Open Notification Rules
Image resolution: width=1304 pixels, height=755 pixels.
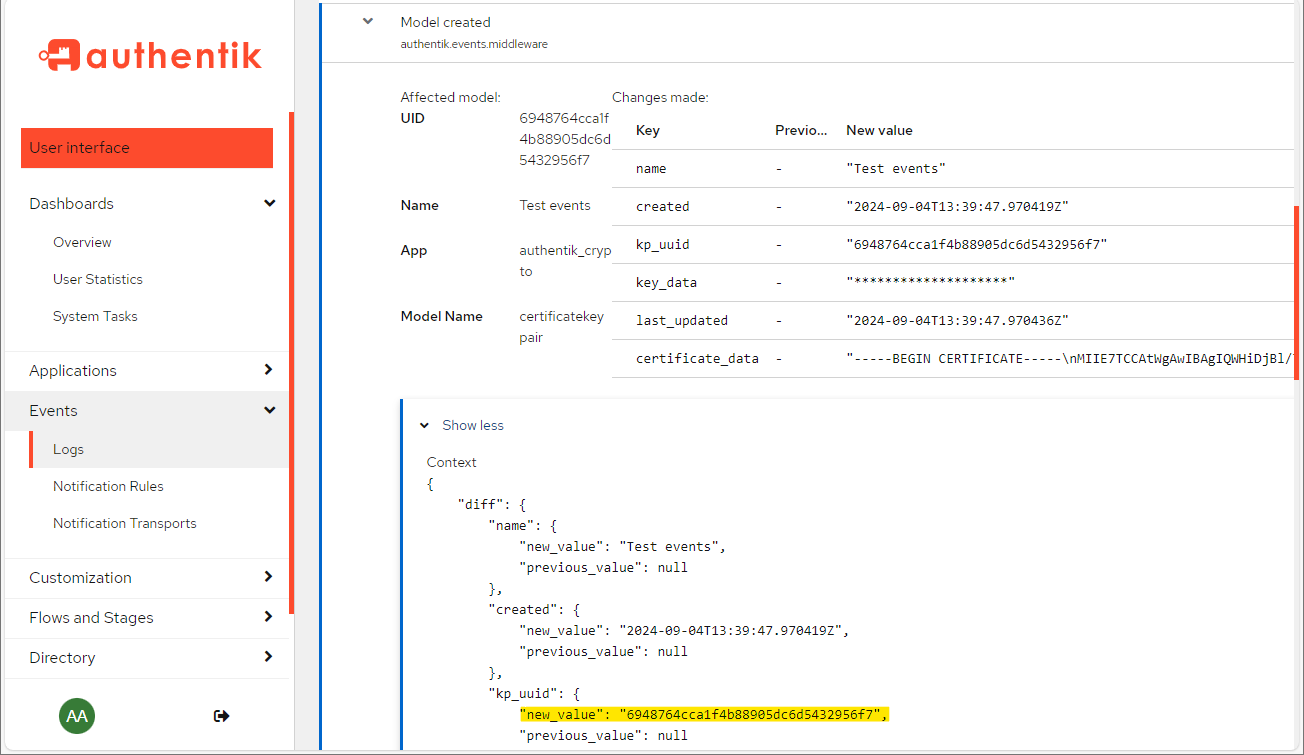click(x=108, y=486)
